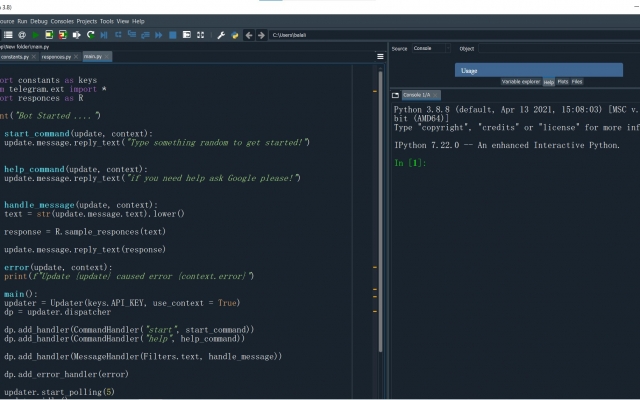Click the Back arrow in the toolbar
The height and width of the screenshot is (400, 640).
(x=249, y=35)
